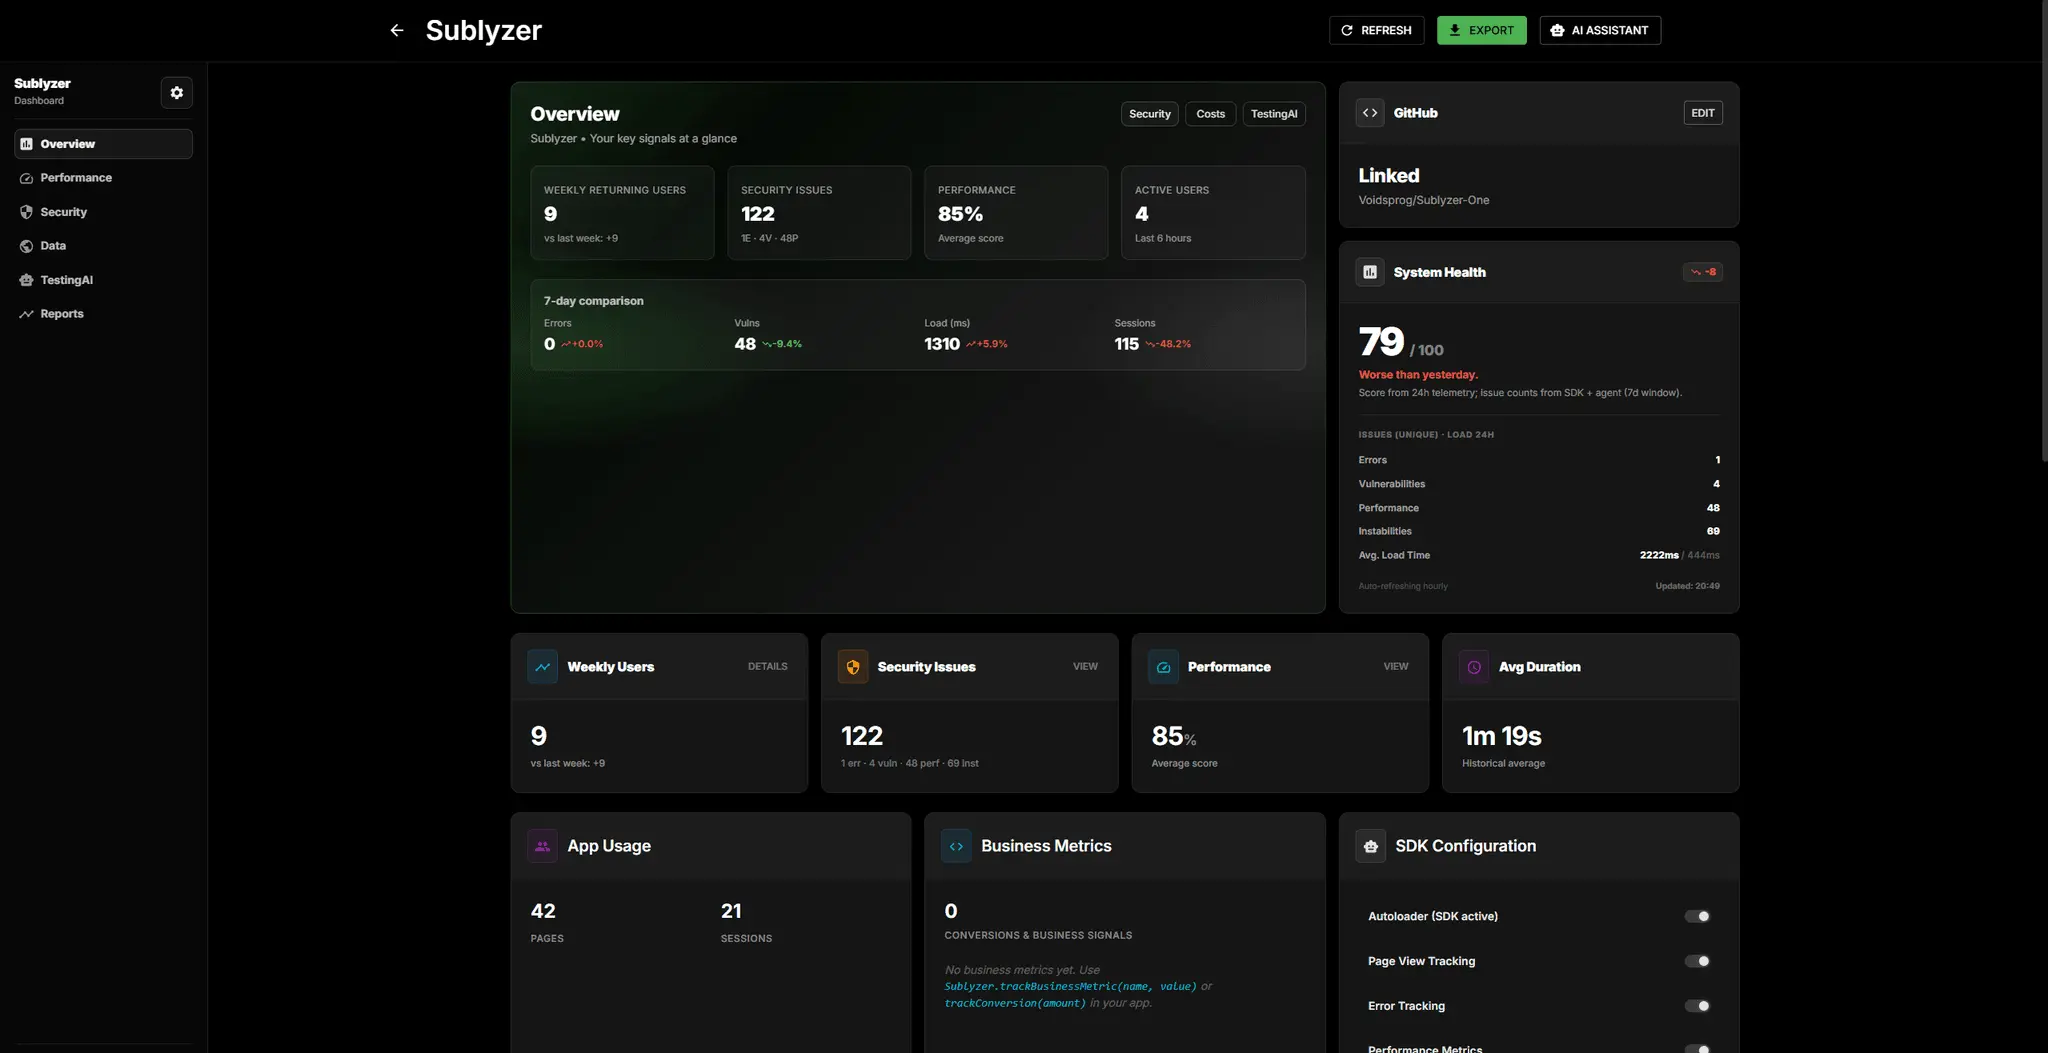This screenshot has width=2048, height=1053.
Task: Click the Overview sidebar icon
Action: 27,144
